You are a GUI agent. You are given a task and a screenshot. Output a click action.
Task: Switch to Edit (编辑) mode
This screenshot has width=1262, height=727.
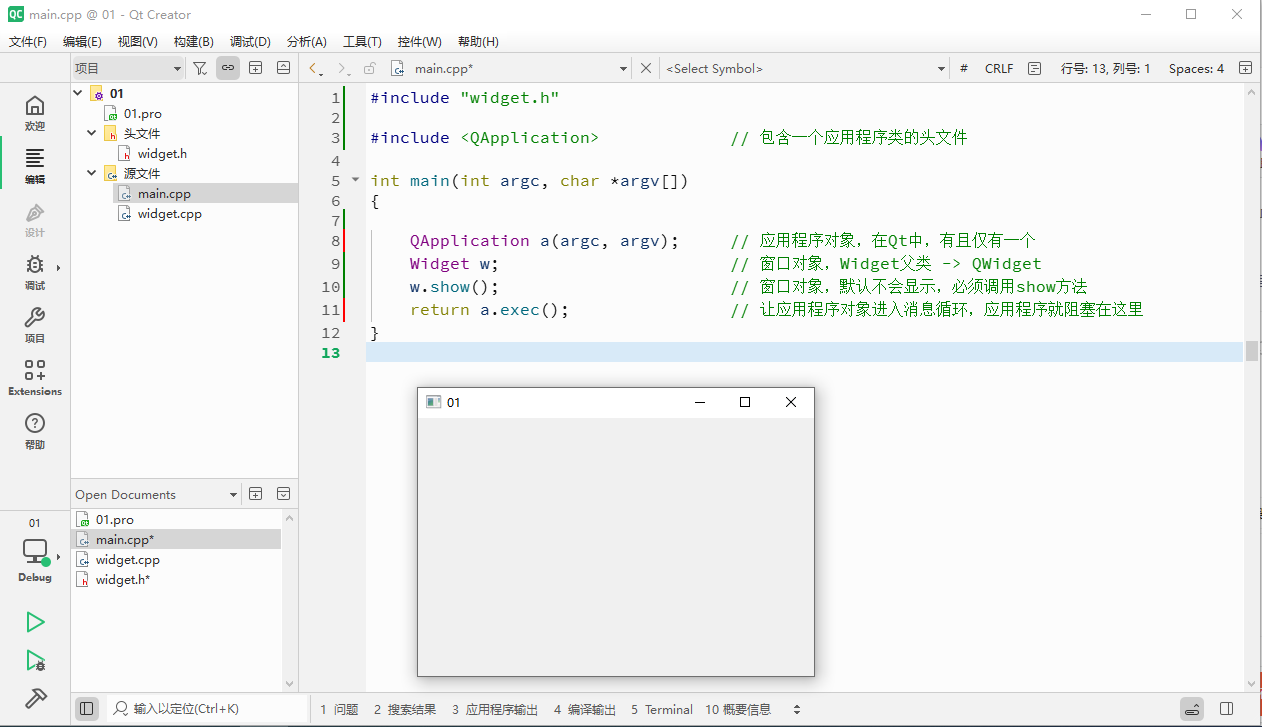[35, 166]
